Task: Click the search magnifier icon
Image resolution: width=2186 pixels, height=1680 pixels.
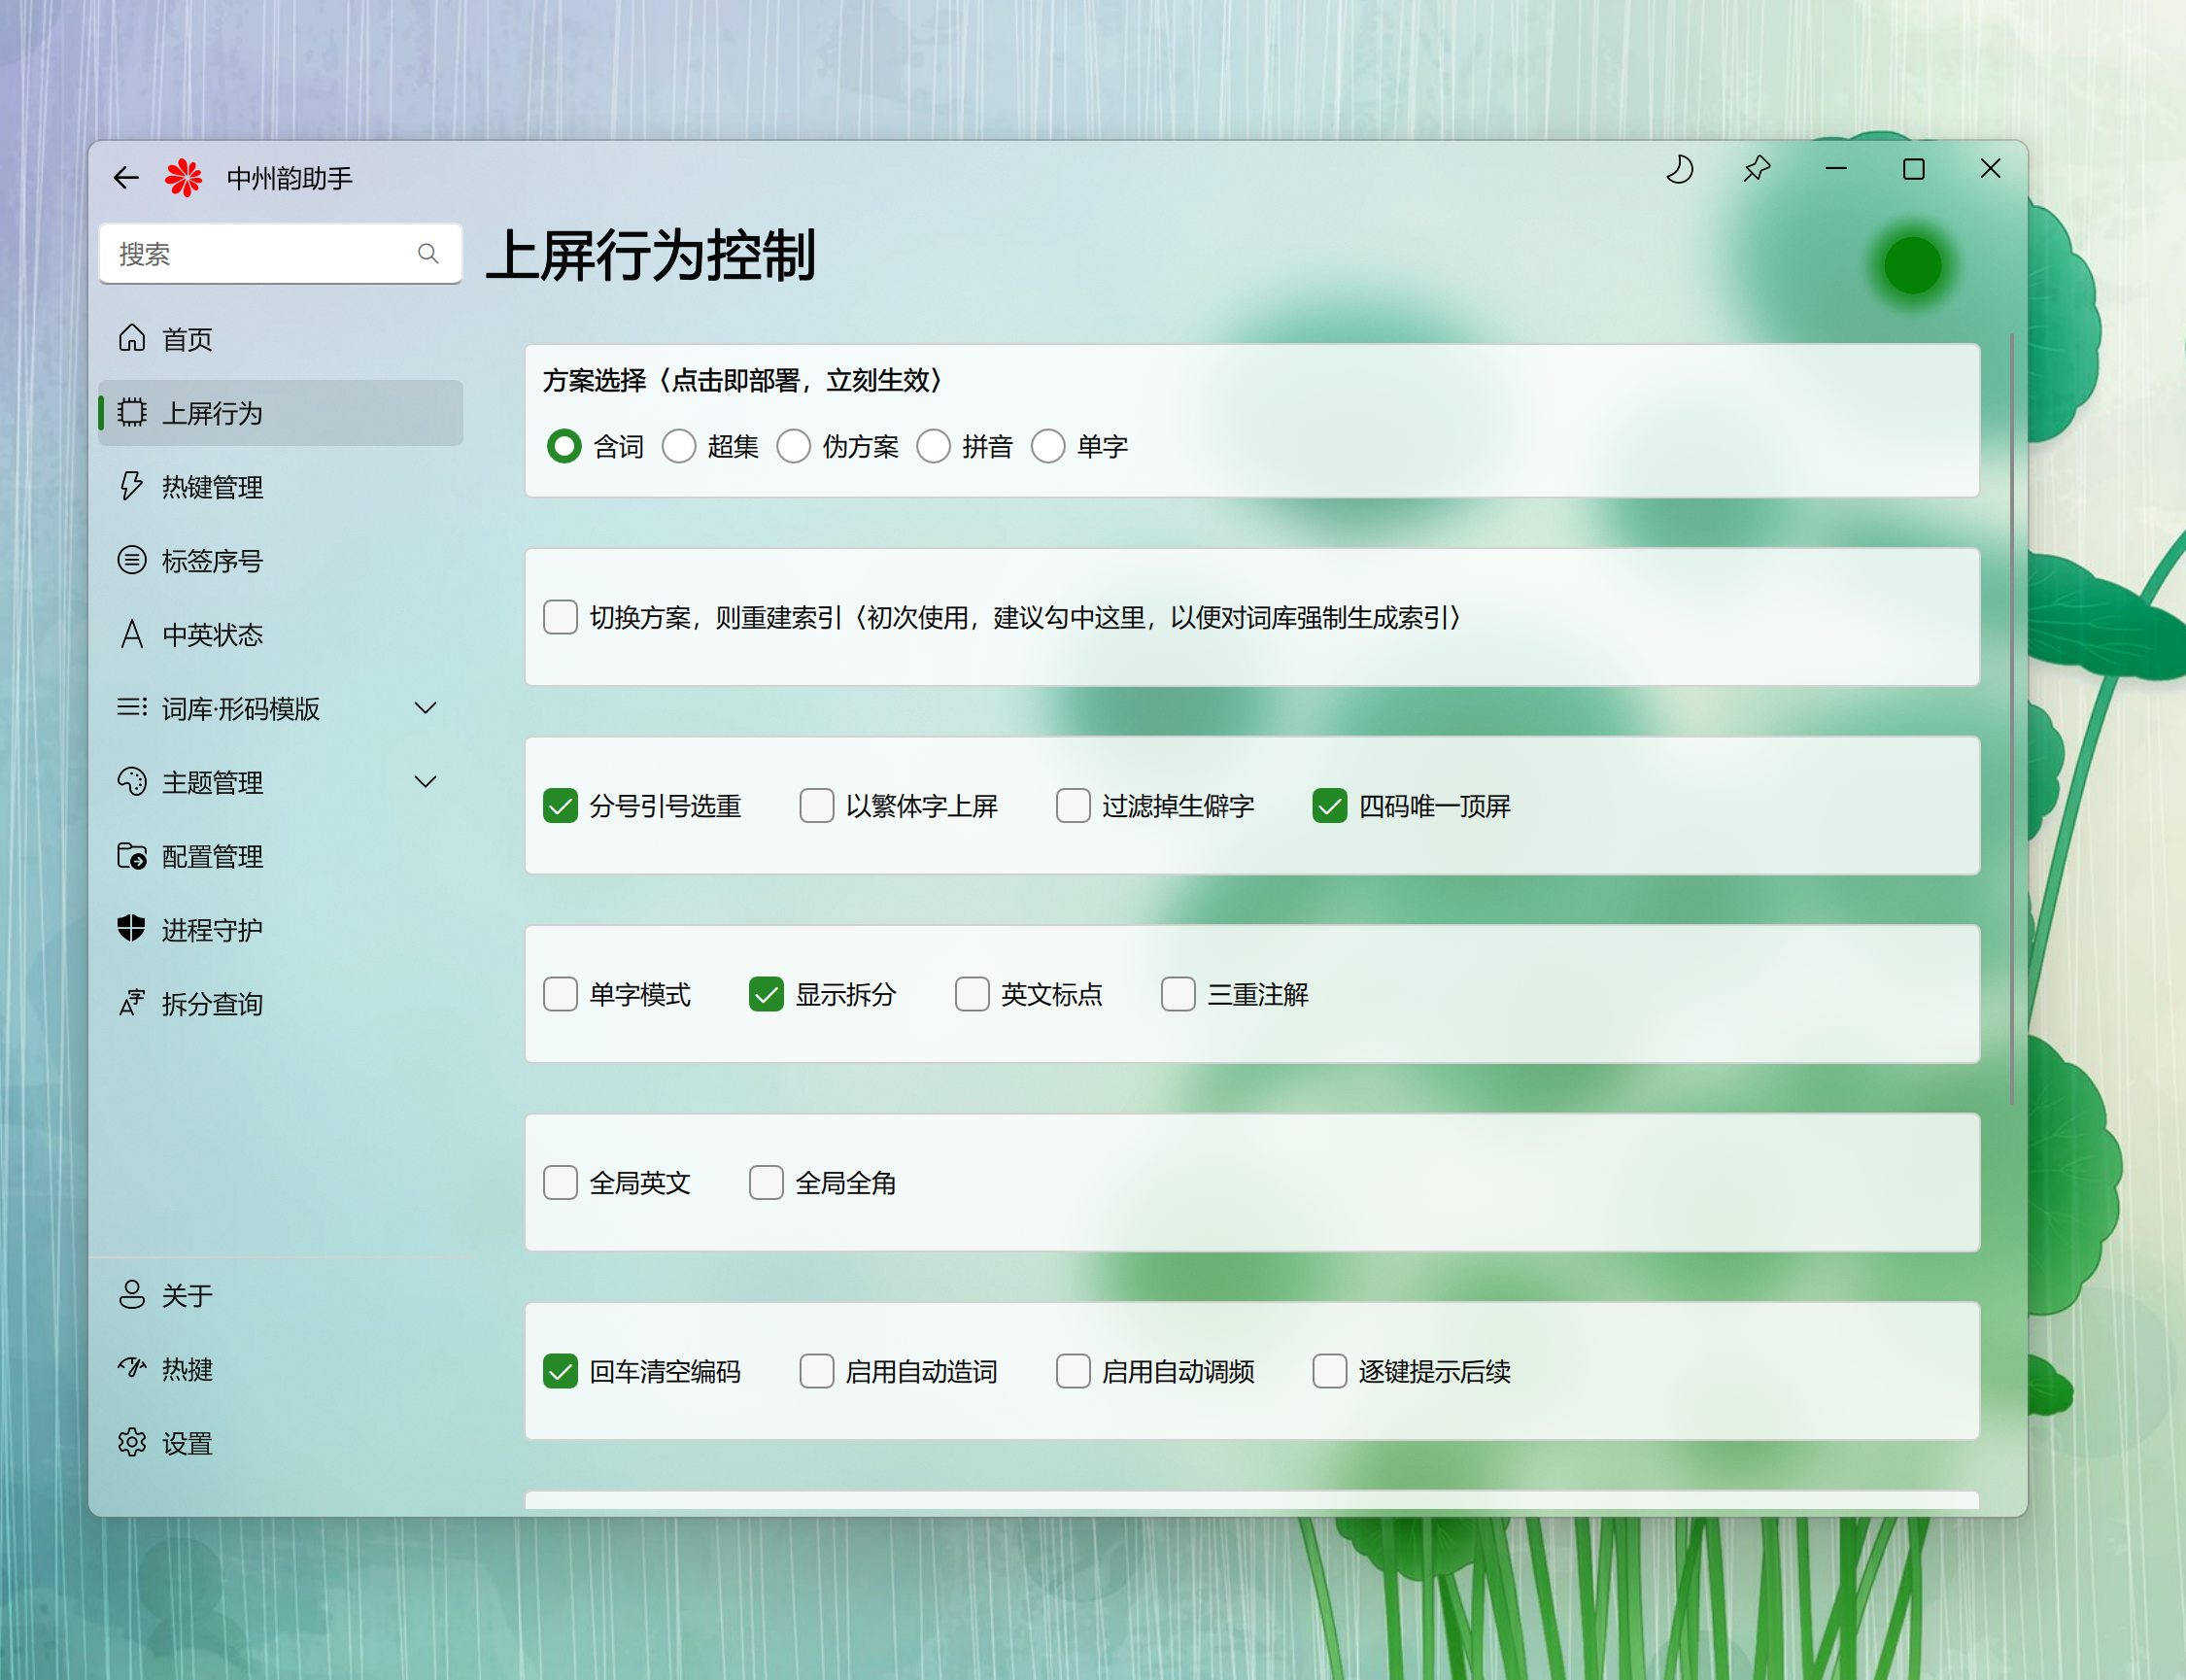Action: tap(428, 254)
